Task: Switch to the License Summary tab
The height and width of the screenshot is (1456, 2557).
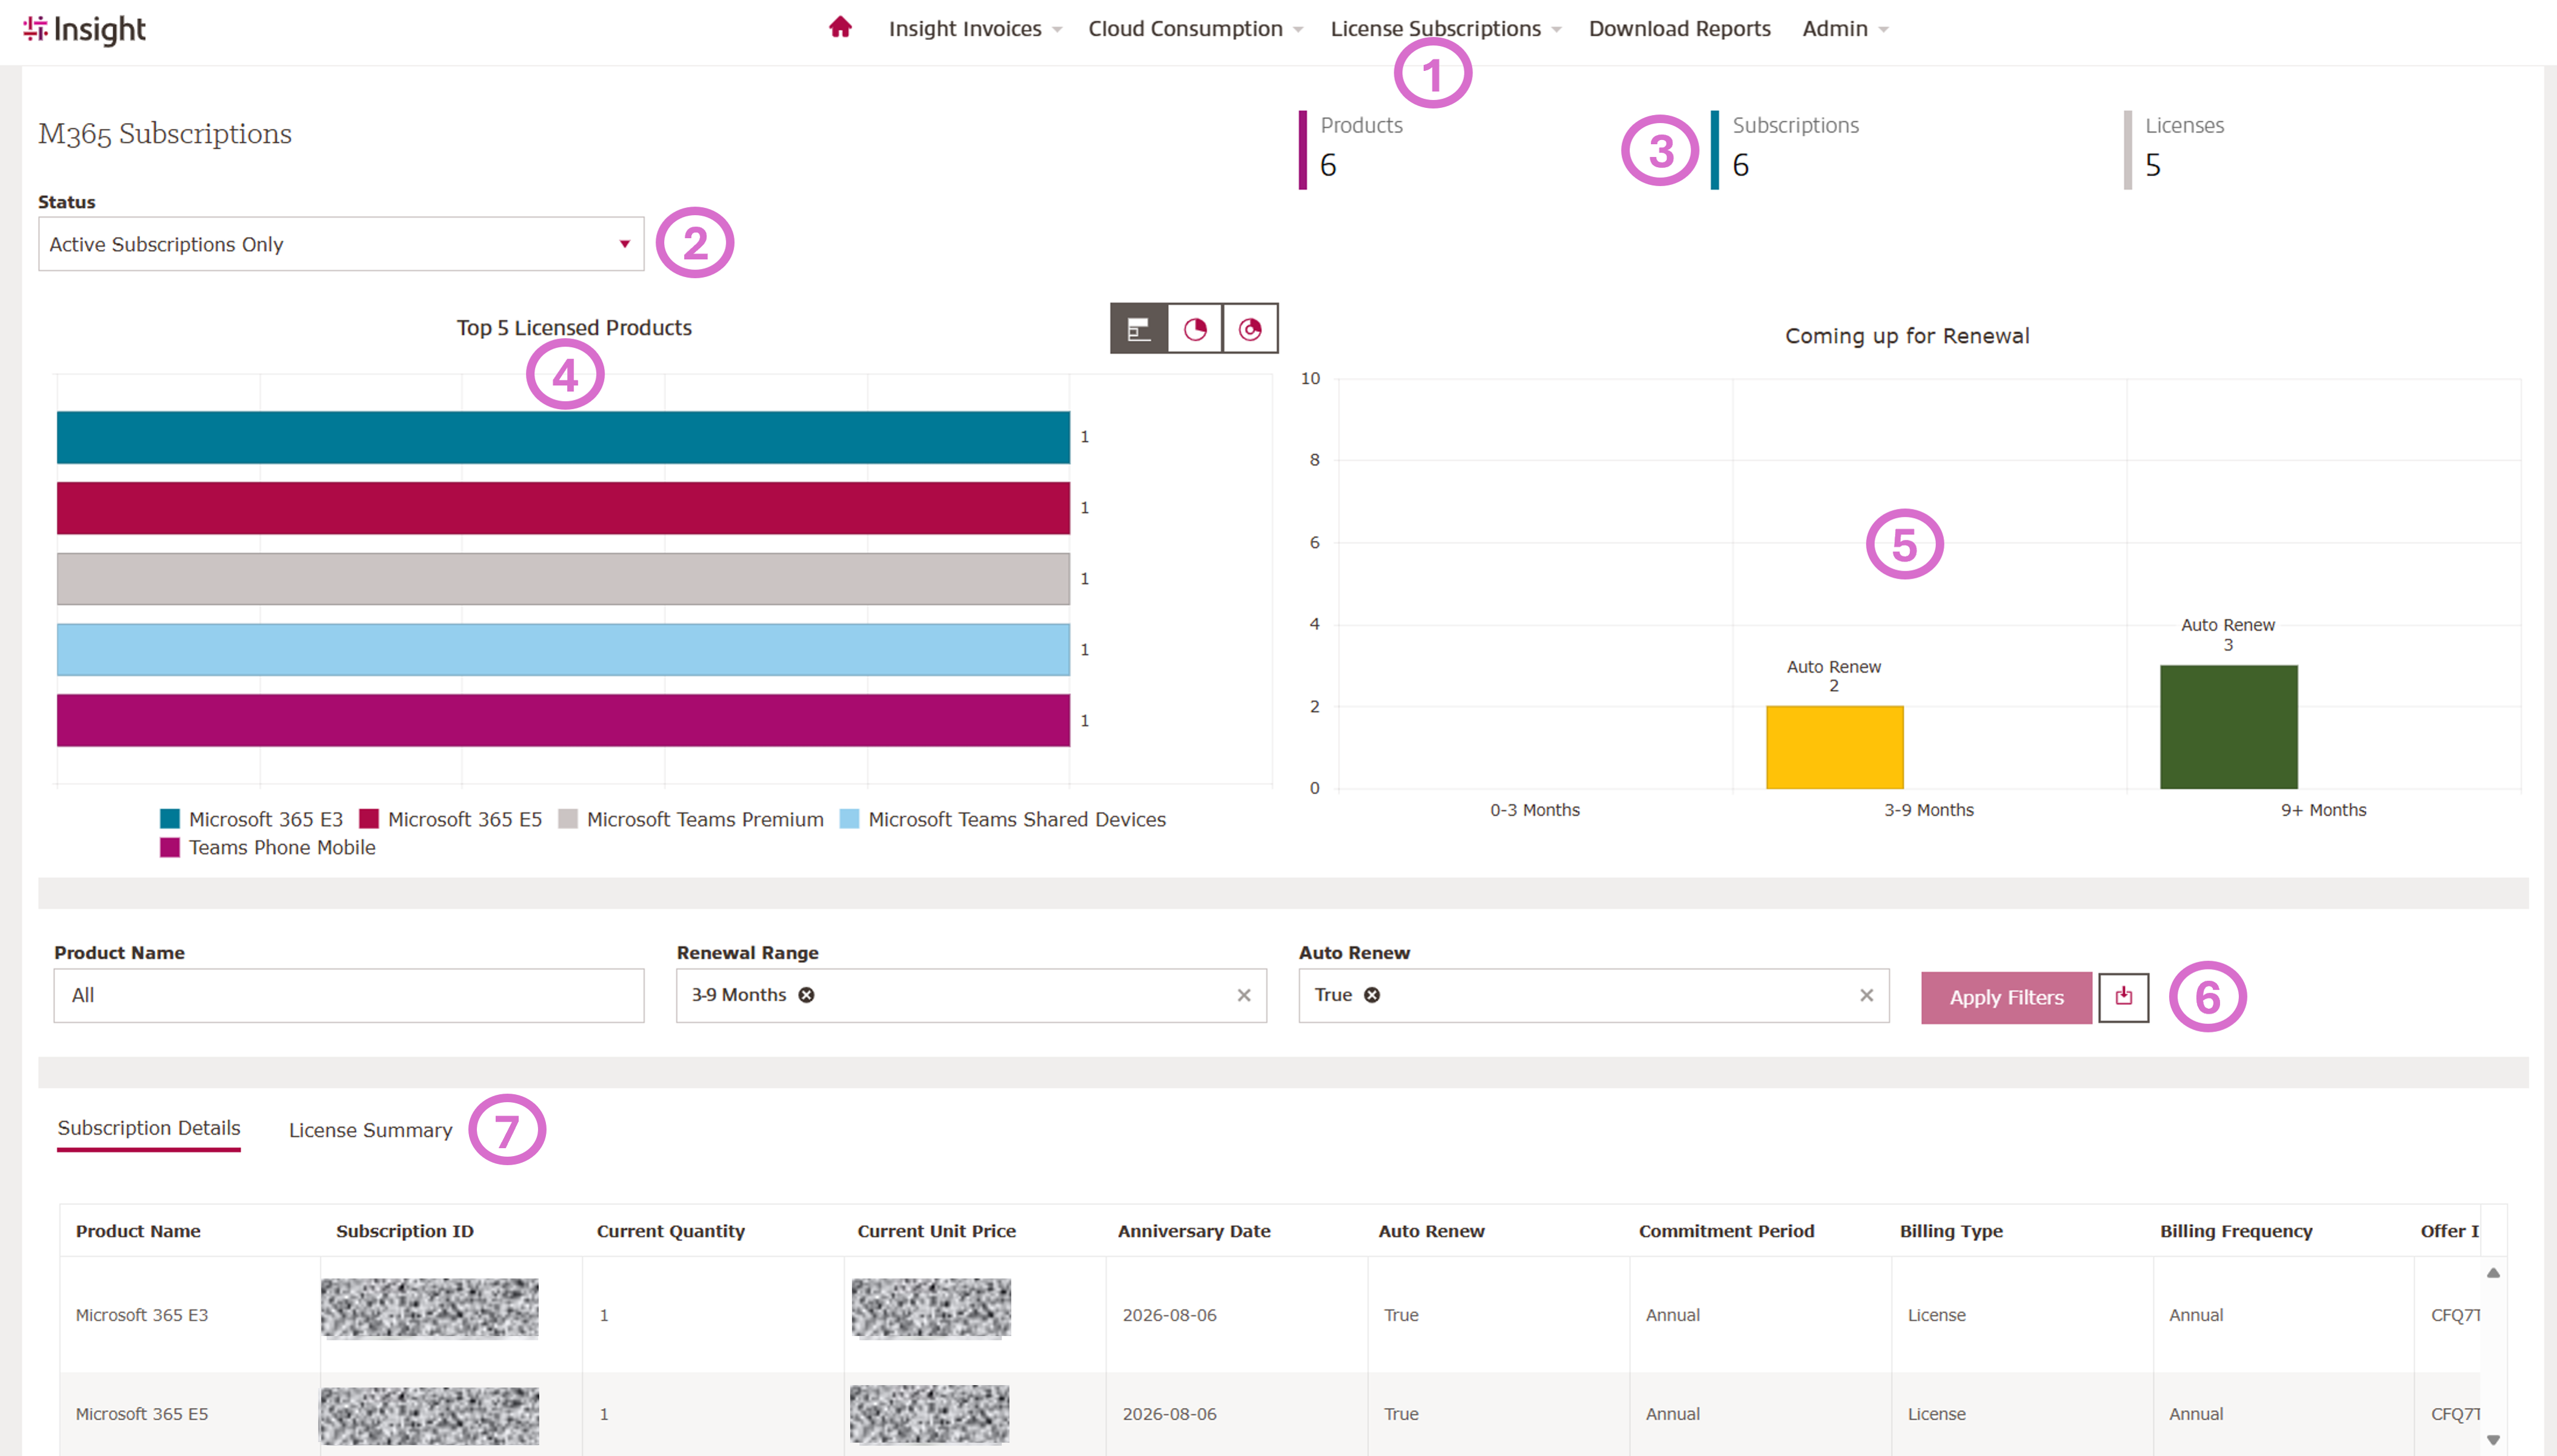Action: 370,1130
